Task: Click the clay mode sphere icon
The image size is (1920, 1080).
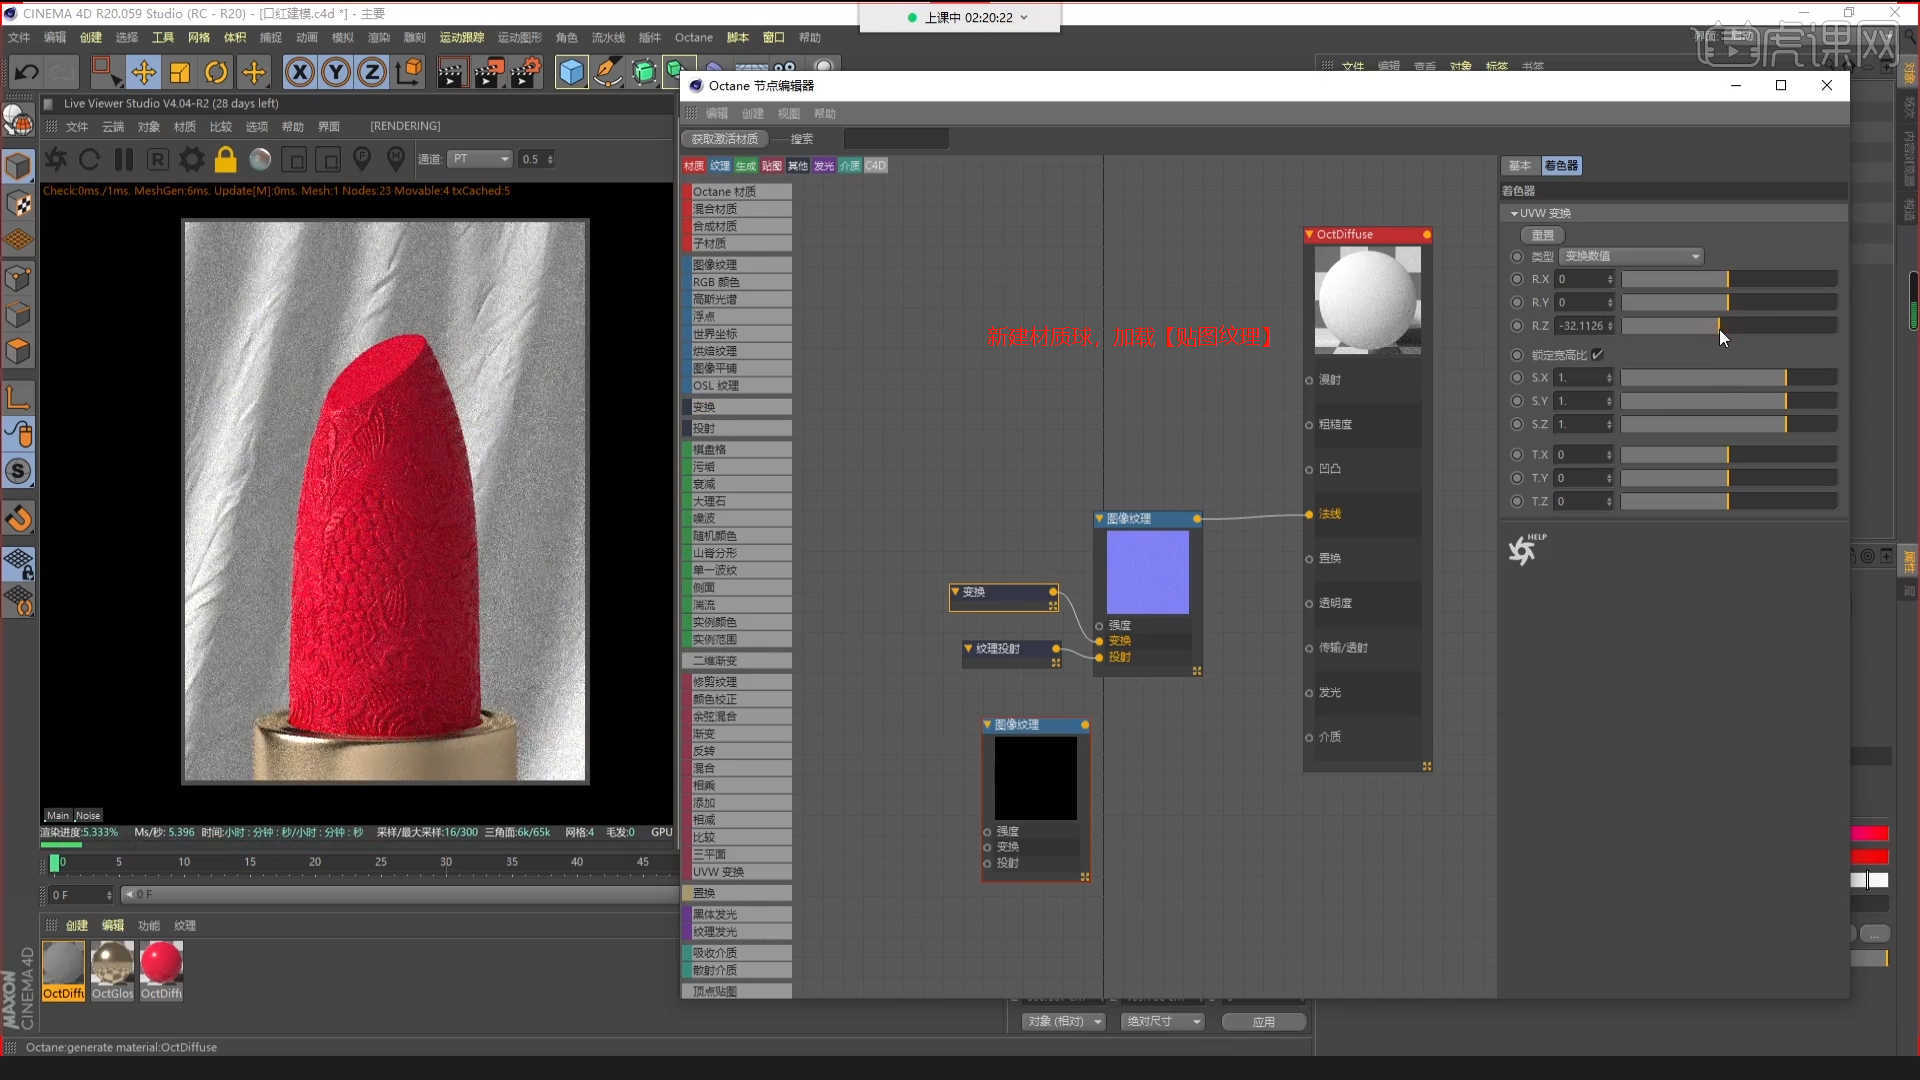Action: coord(260,159)
